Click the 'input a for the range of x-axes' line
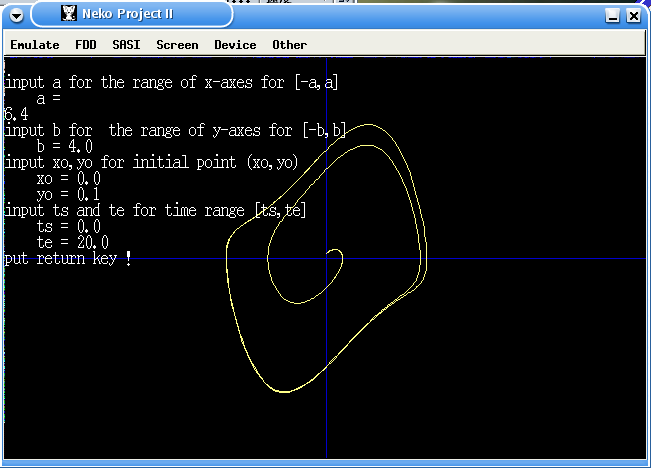Image resolution: width=651 pixels, height=468 pixels. click(171, 82)
